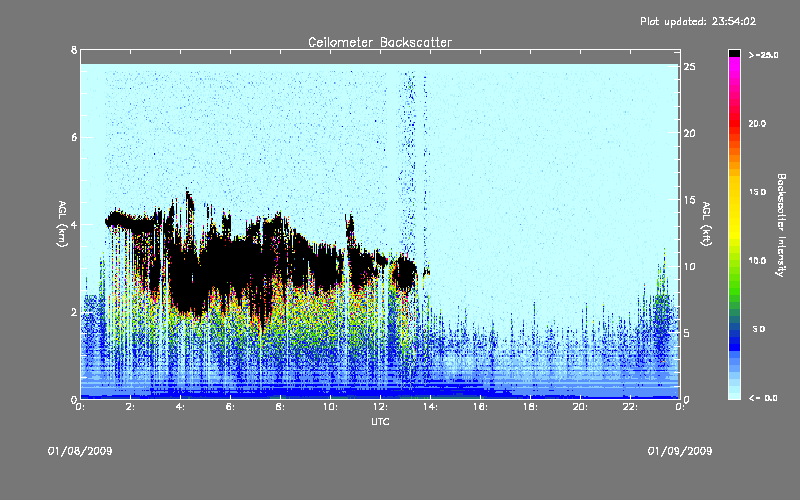Click the '12:' hour tick on the UTC axis
The height and width of the screenshot is (500, 800).
380,407
